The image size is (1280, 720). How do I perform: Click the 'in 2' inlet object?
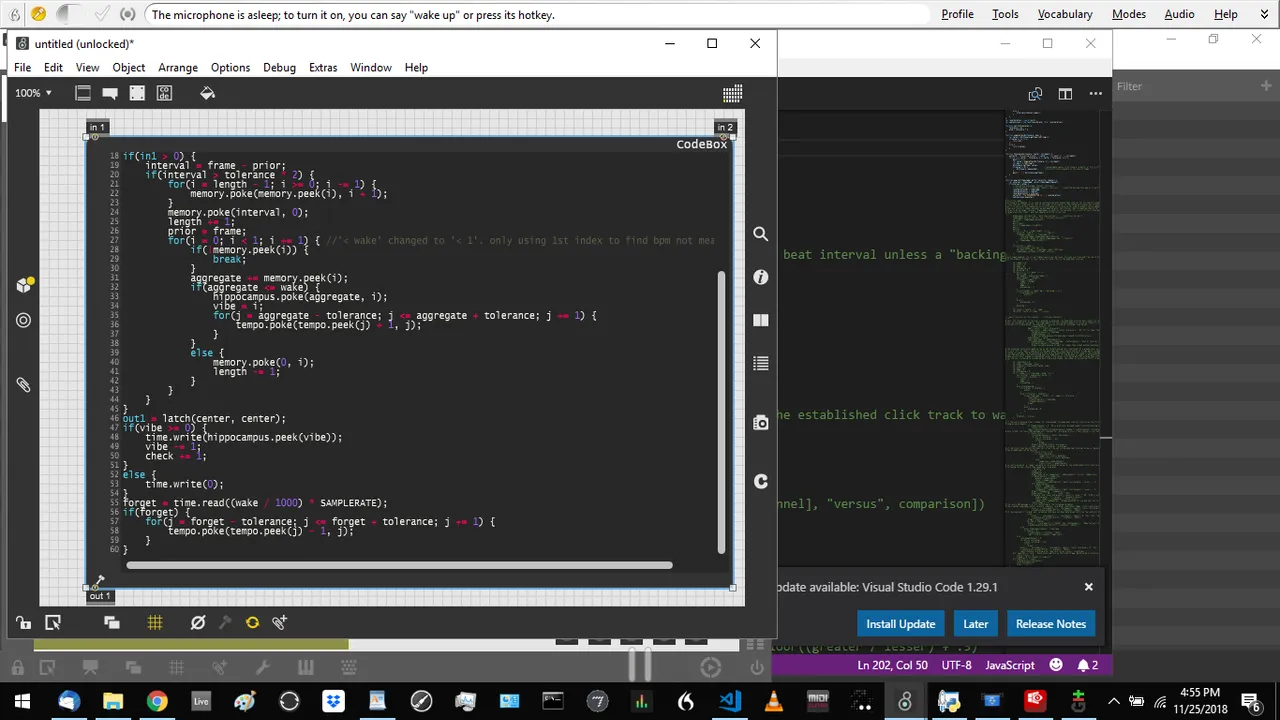725,127
